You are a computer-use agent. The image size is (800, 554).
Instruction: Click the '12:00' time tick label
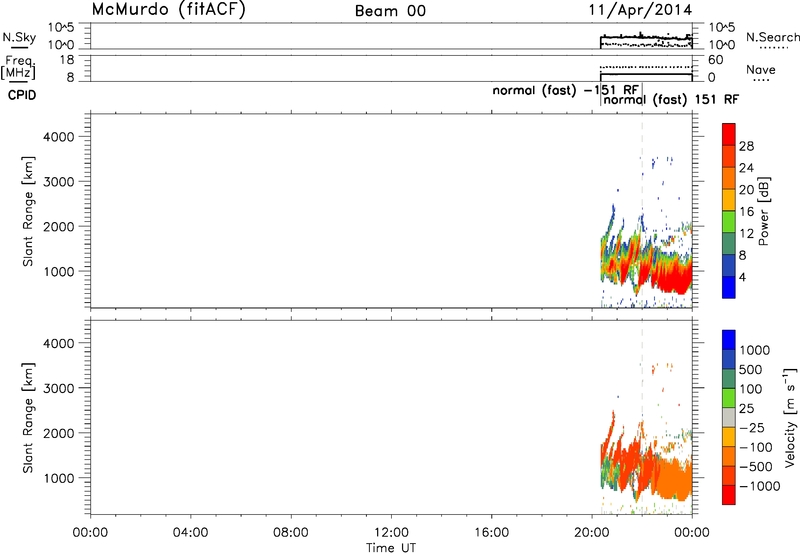pyautogui.click(x=391, y=533)
